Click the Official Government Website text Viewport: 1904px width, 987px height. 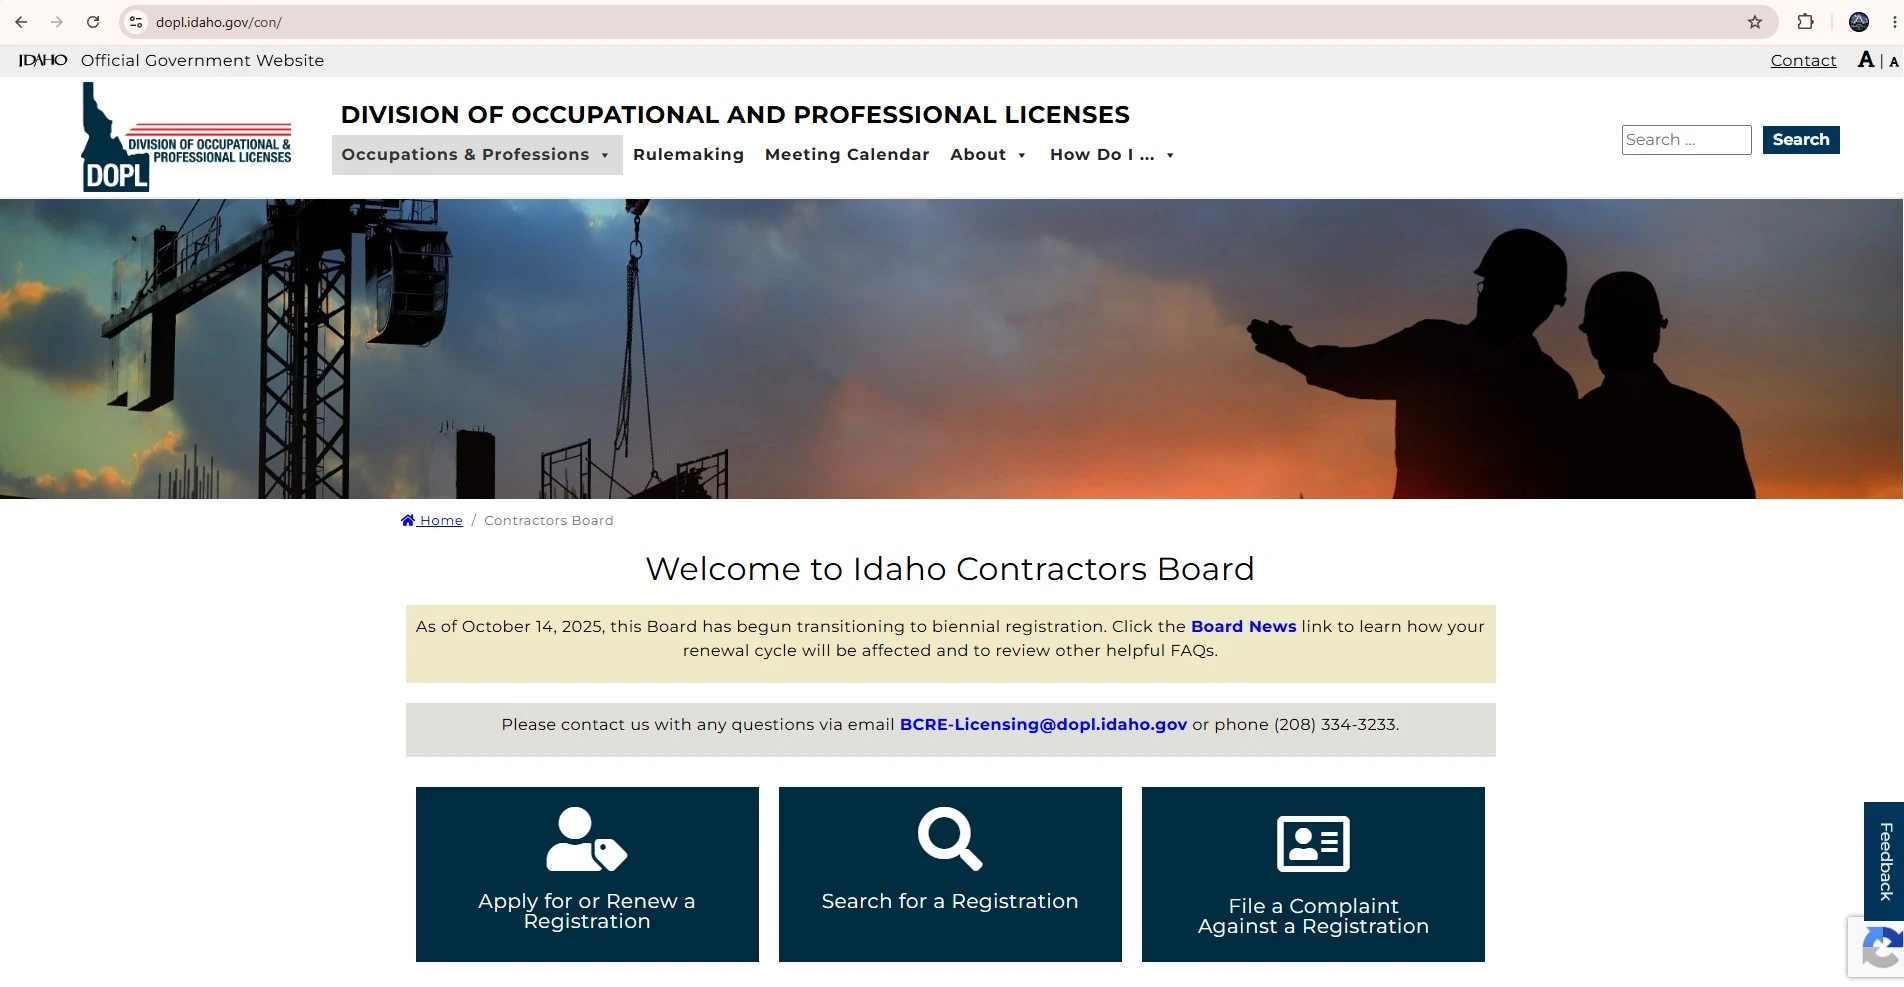[x=202, y=60]
